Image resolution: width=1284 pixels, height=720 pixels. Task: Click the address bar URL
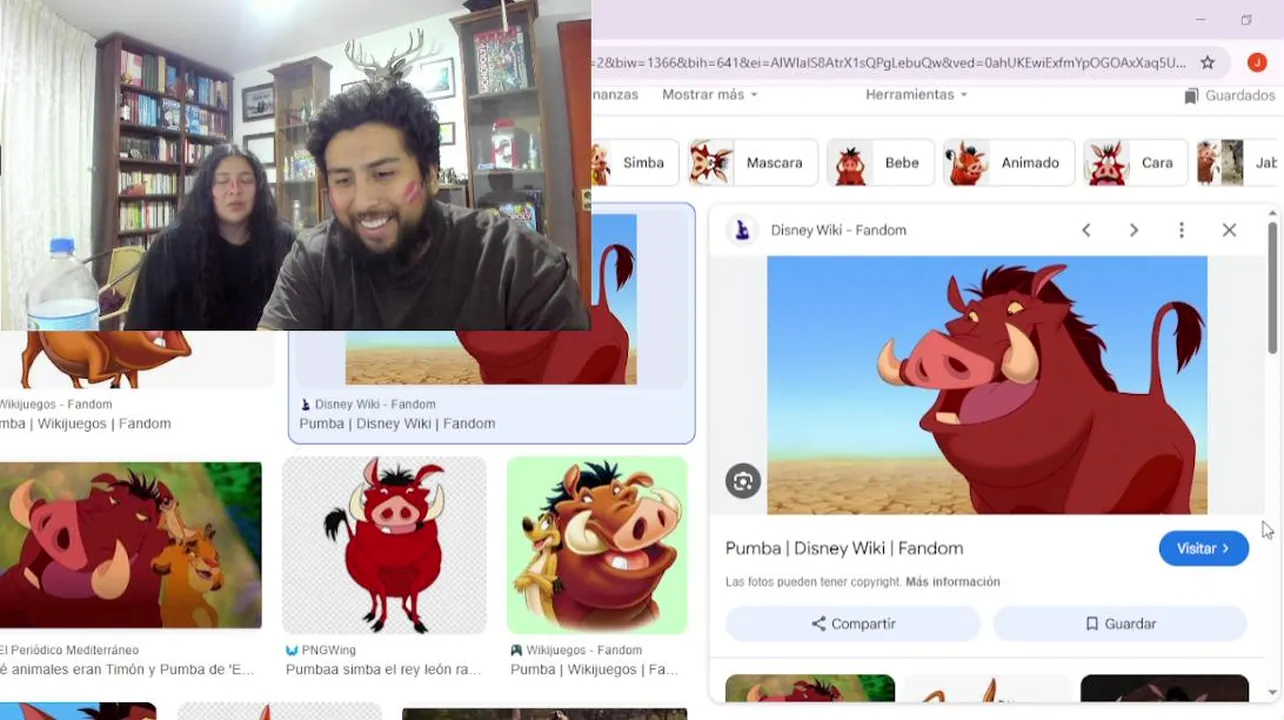click(890, 62)
